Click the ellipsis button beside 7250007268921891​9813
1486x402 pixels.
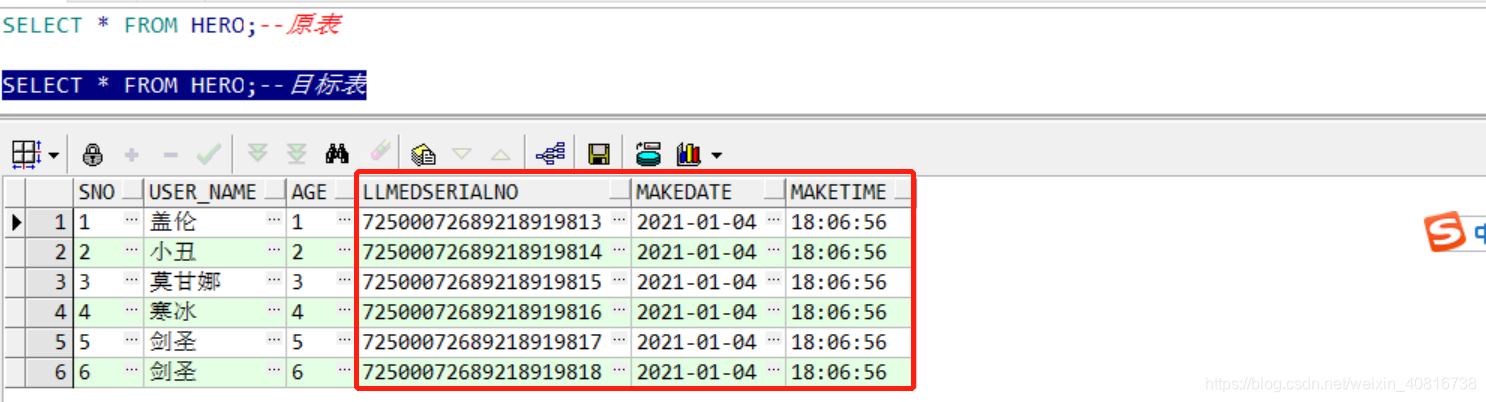(620, 222)
